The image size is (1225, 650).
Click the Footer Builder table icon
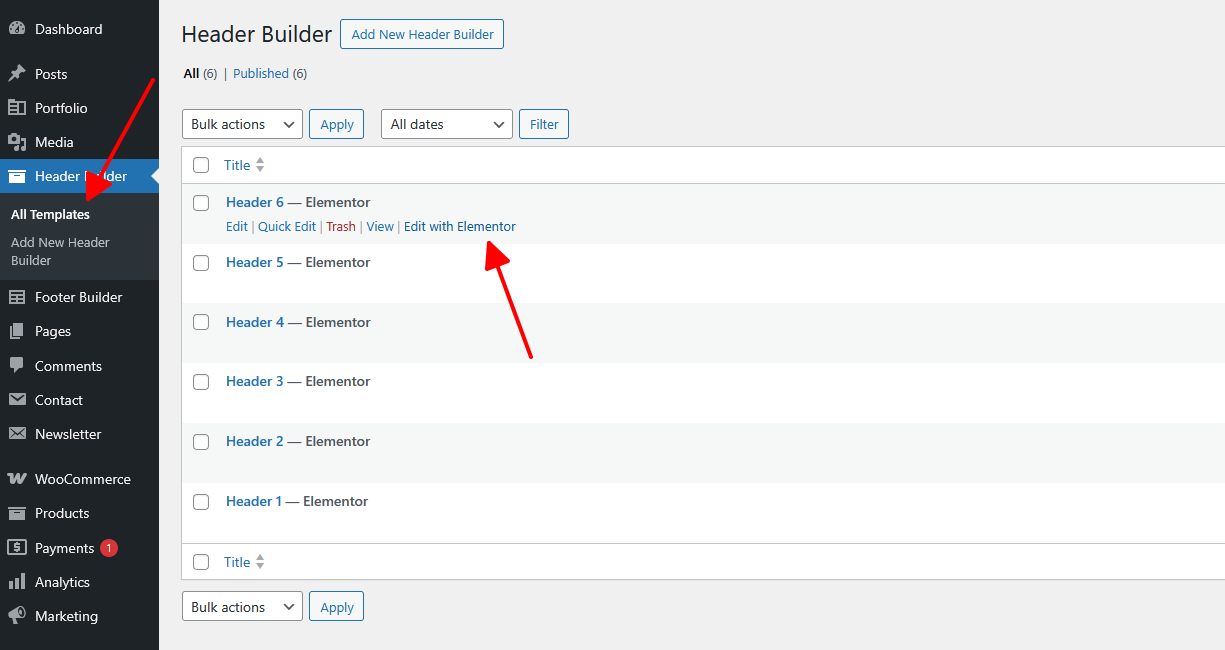(17, 297)
